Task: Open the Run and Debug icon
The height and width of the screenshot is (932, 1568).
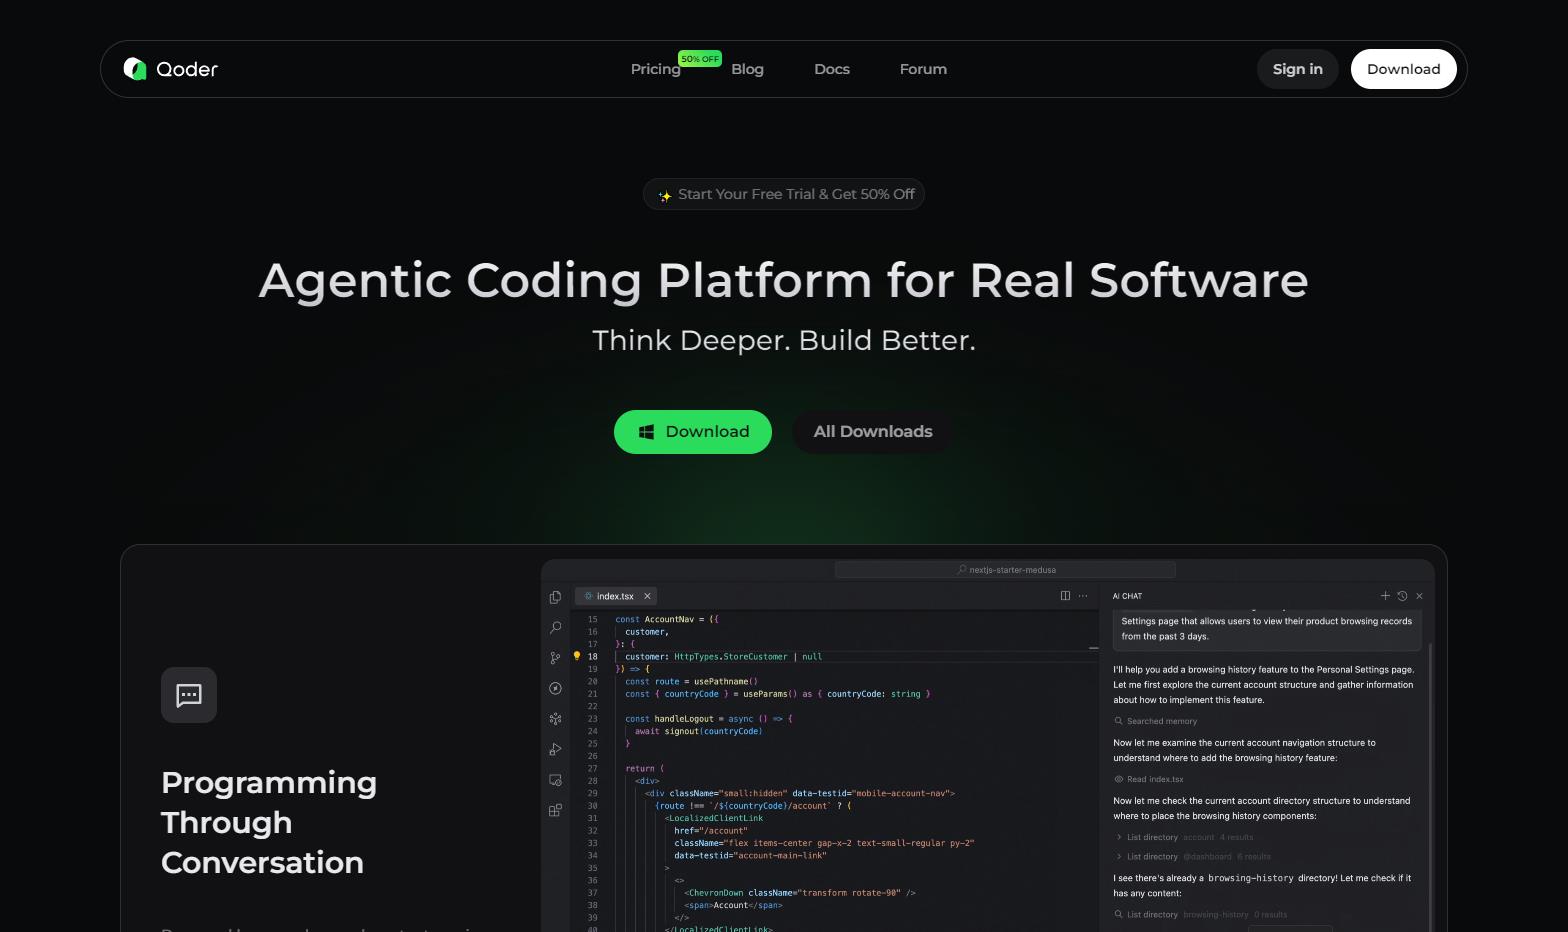Action: [555, 749]
